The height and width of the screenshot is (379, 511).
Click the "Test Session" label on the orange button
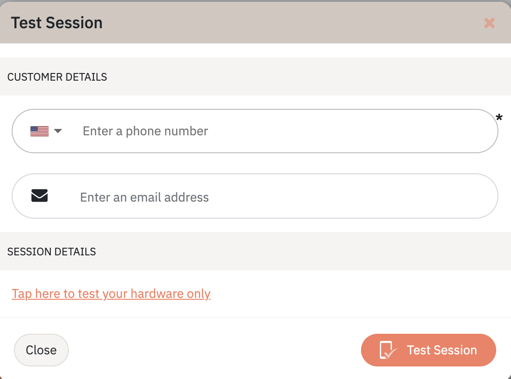click(442, 350)
